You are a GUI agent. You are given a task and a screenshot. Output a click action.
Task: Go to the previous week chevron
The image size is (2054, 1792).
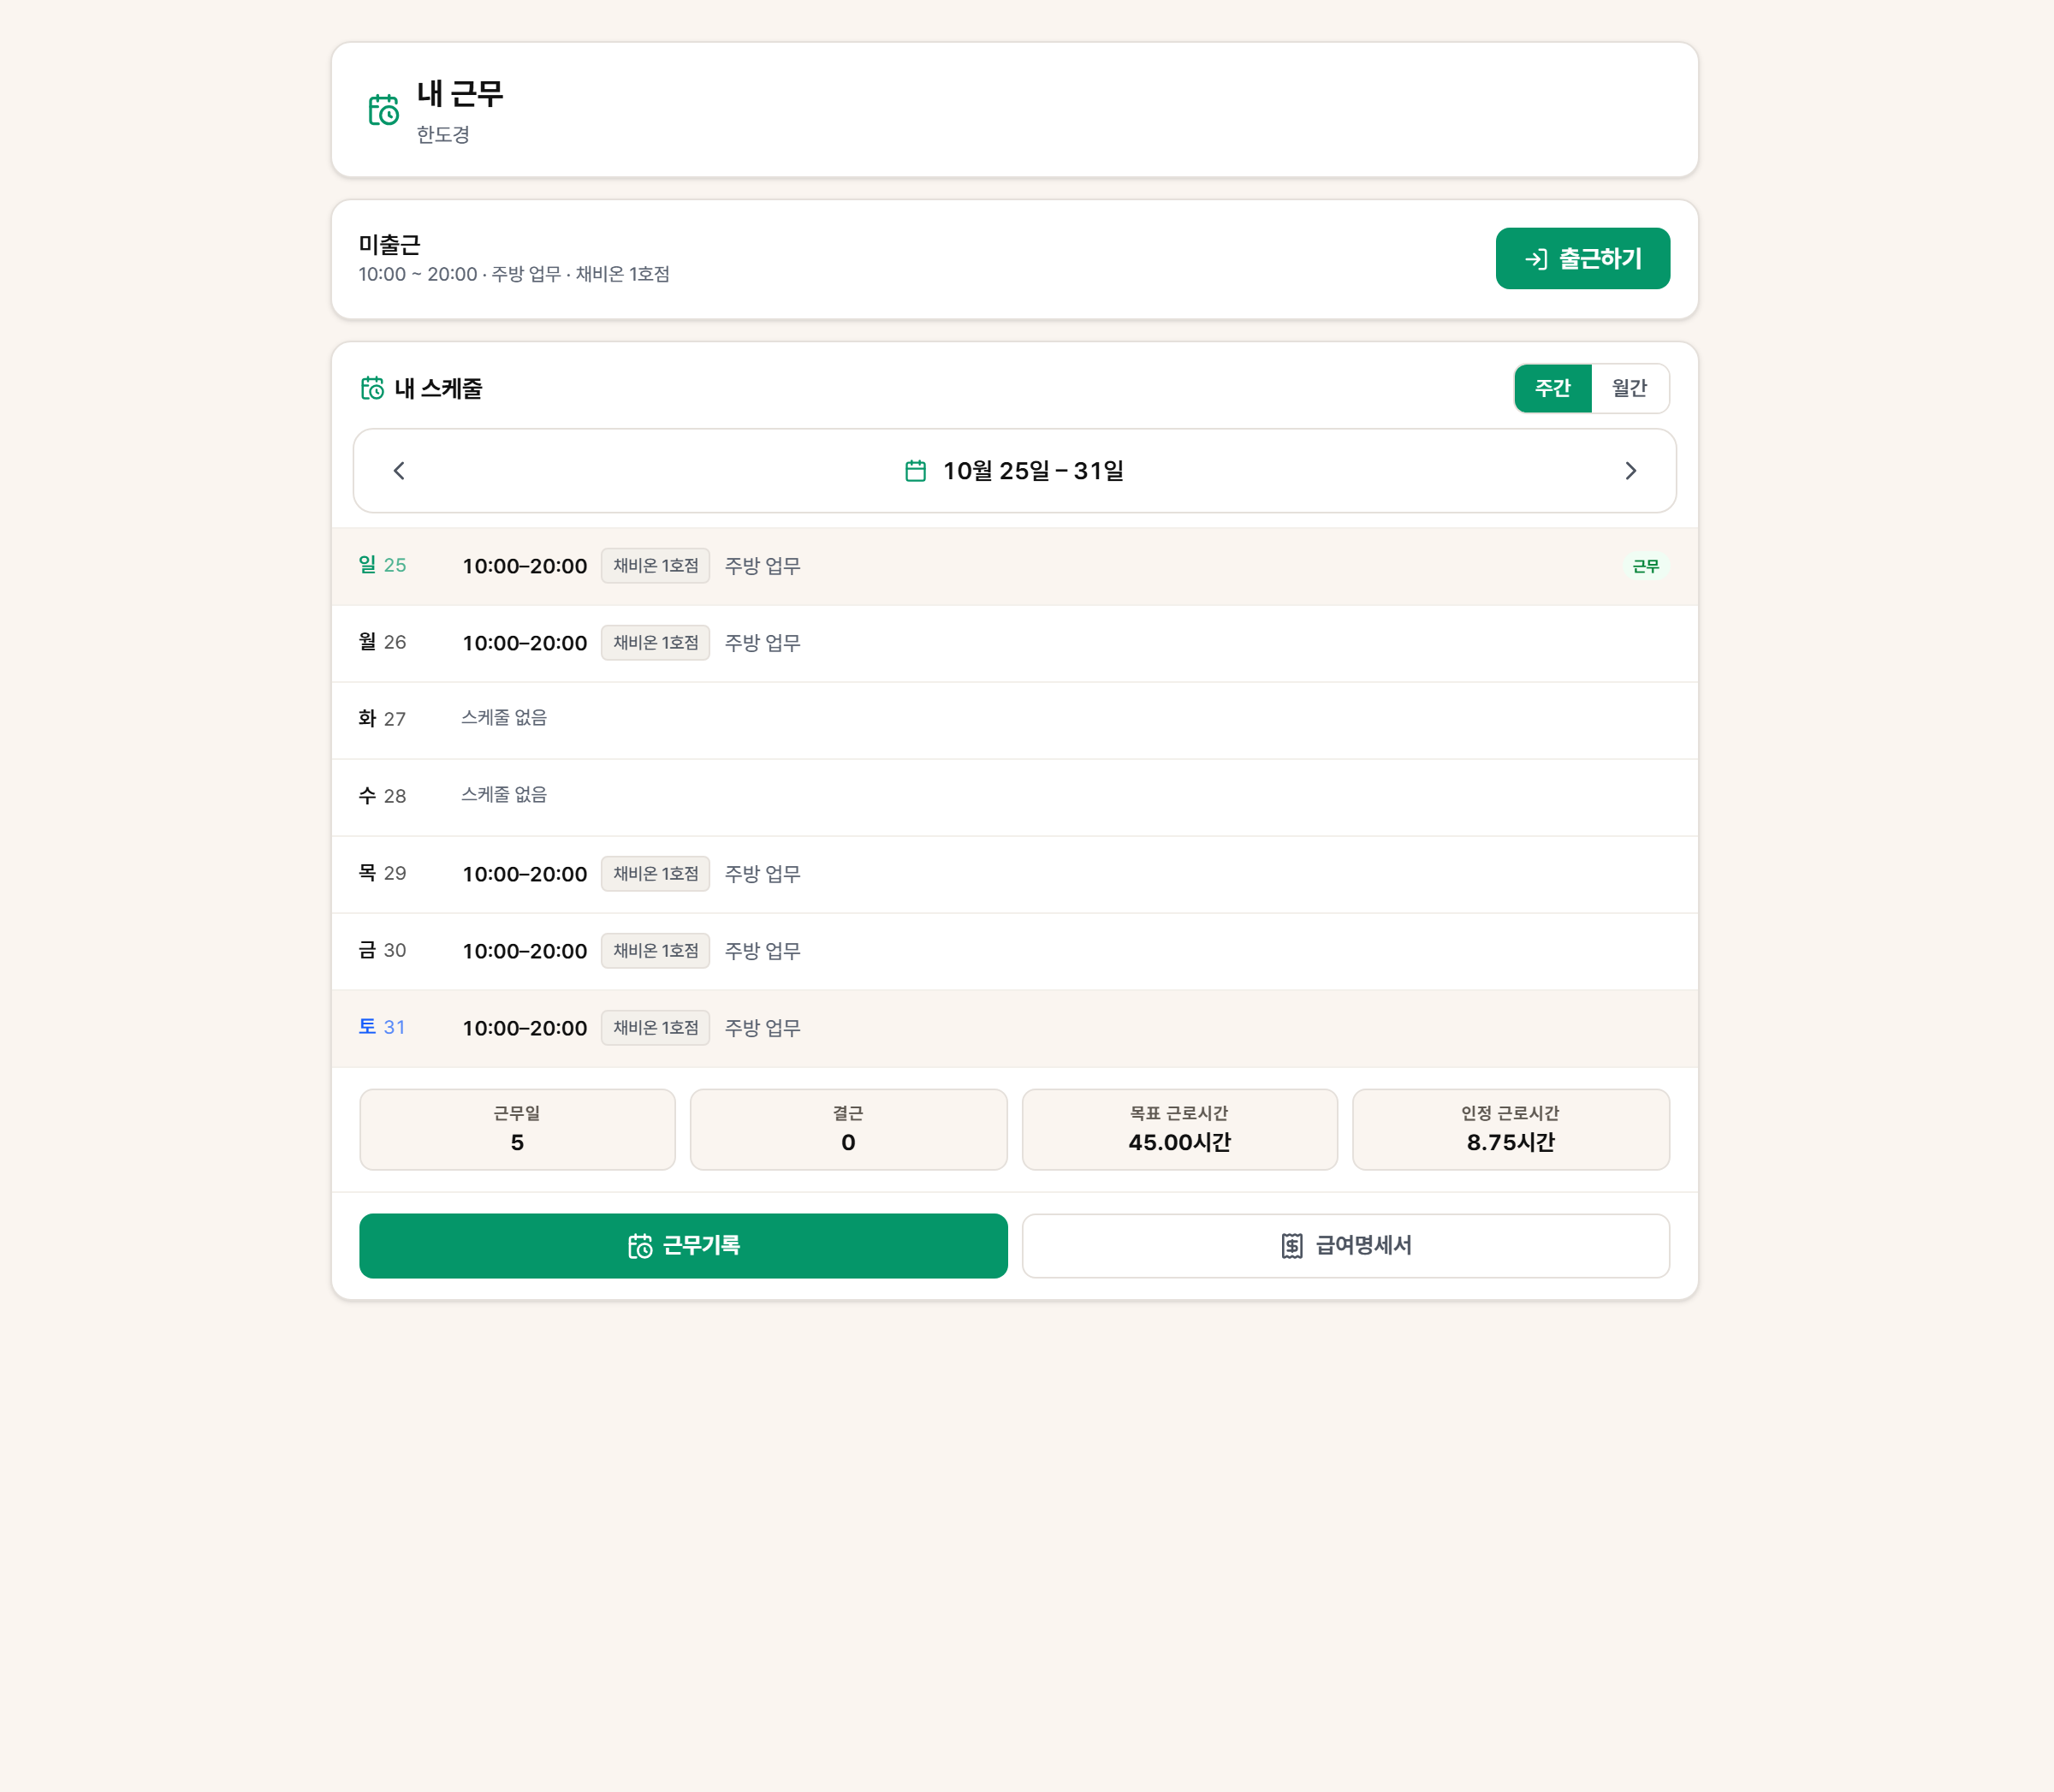point(399,471)
